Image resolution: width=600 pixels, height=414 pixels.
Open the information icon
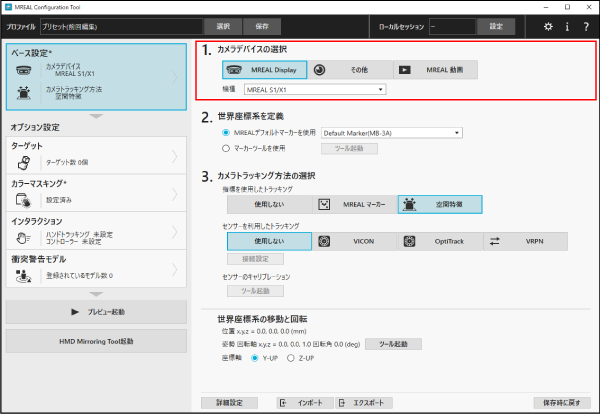567,26
